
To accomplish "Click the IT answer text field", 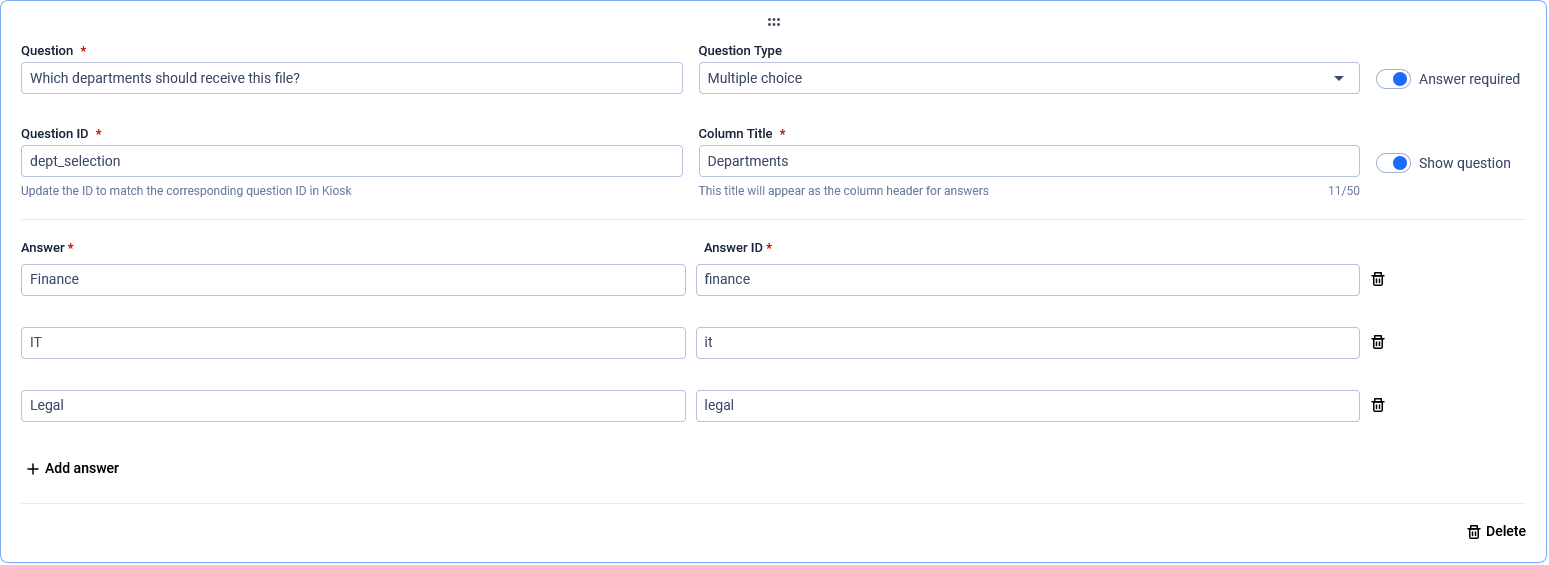I will pyautogui.click(x=353, y=342).
